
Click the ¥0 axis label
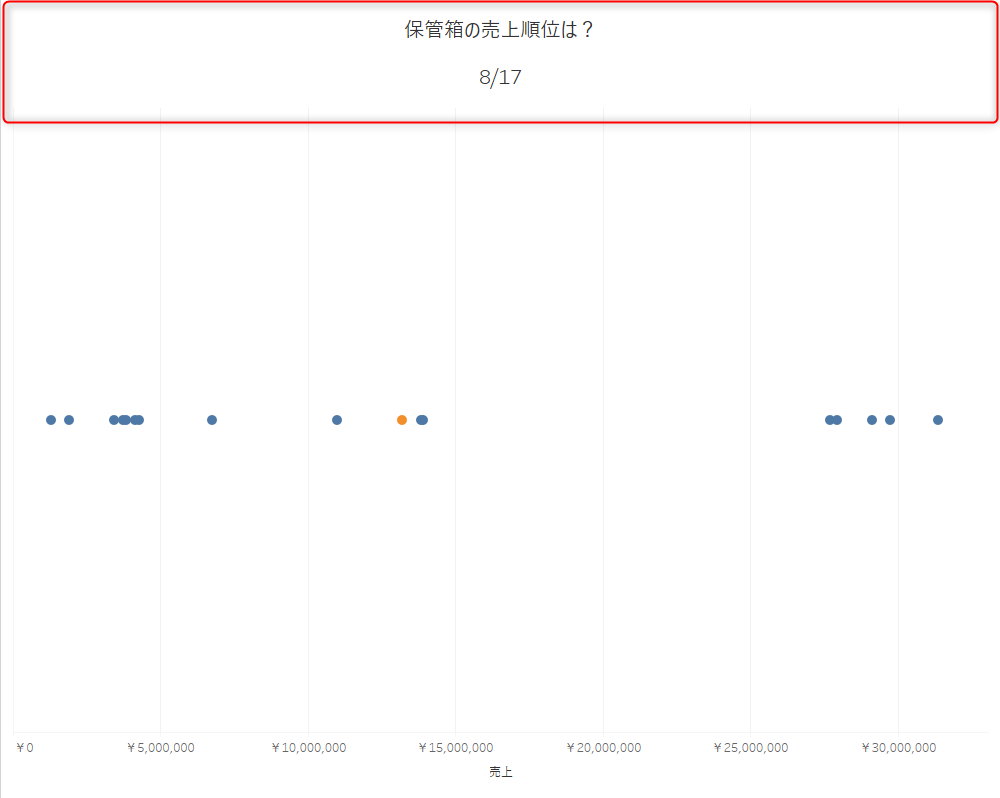tap(25, 748)
